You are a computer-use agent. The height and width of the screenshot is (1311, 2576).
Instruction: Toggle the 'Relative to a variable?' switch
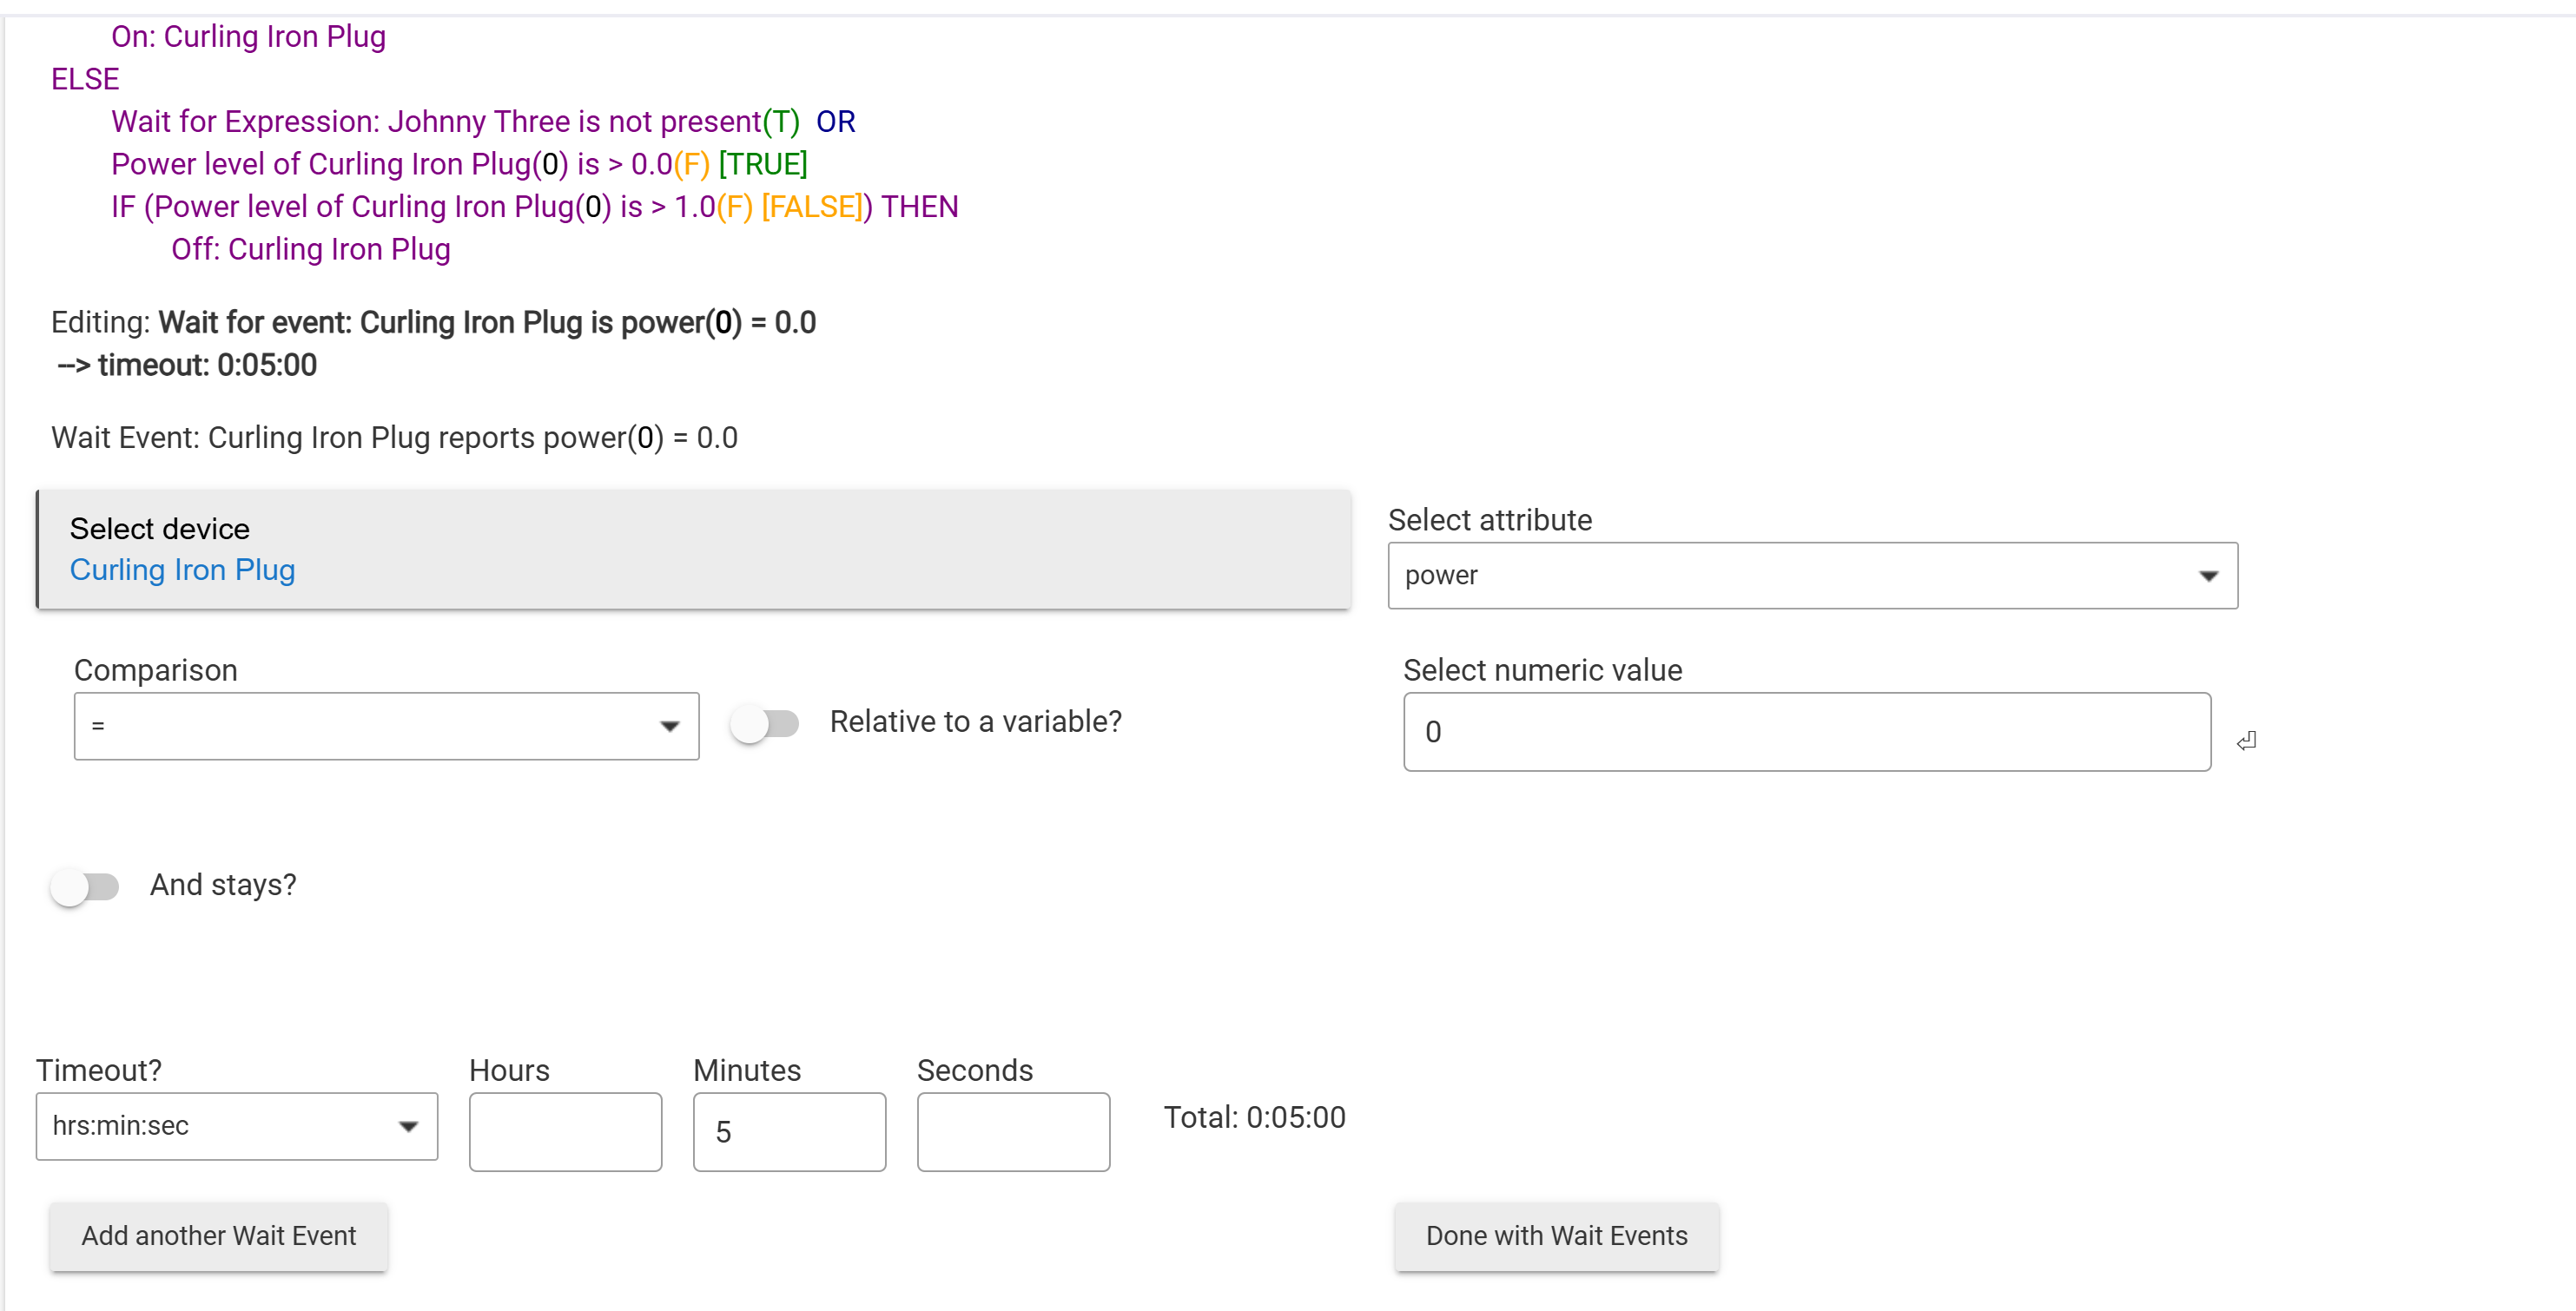(x=765, y=723)
